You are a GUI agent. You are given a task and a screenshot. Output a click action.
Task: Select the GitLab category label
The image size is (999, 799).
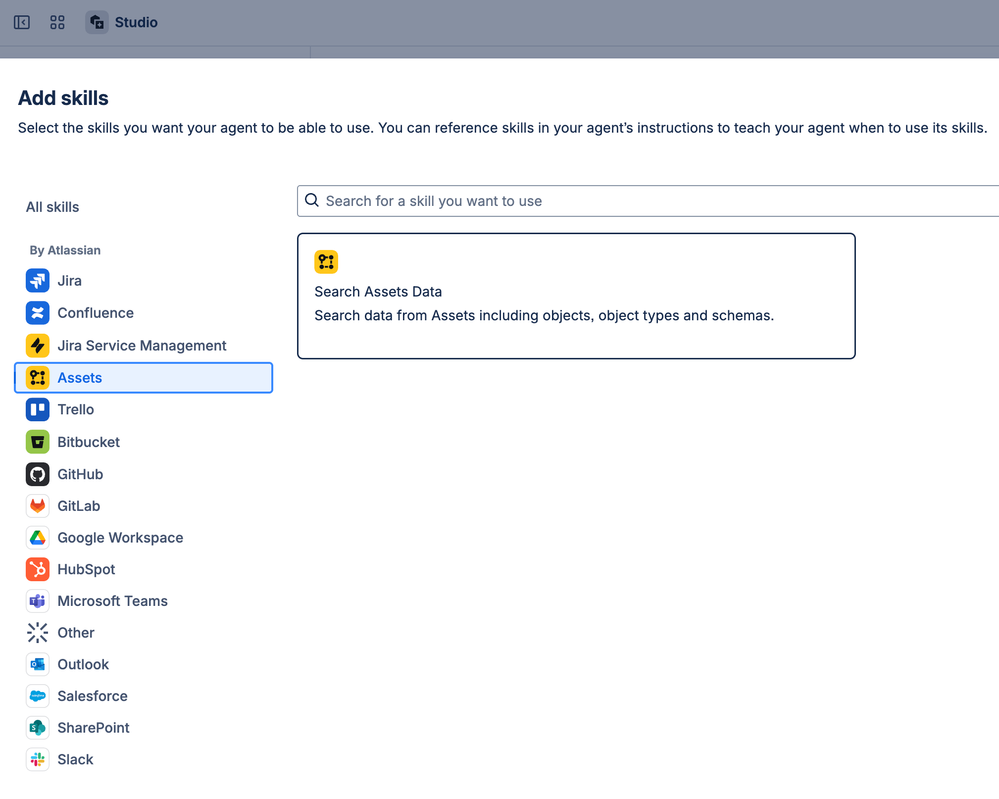tap(79, 506)
